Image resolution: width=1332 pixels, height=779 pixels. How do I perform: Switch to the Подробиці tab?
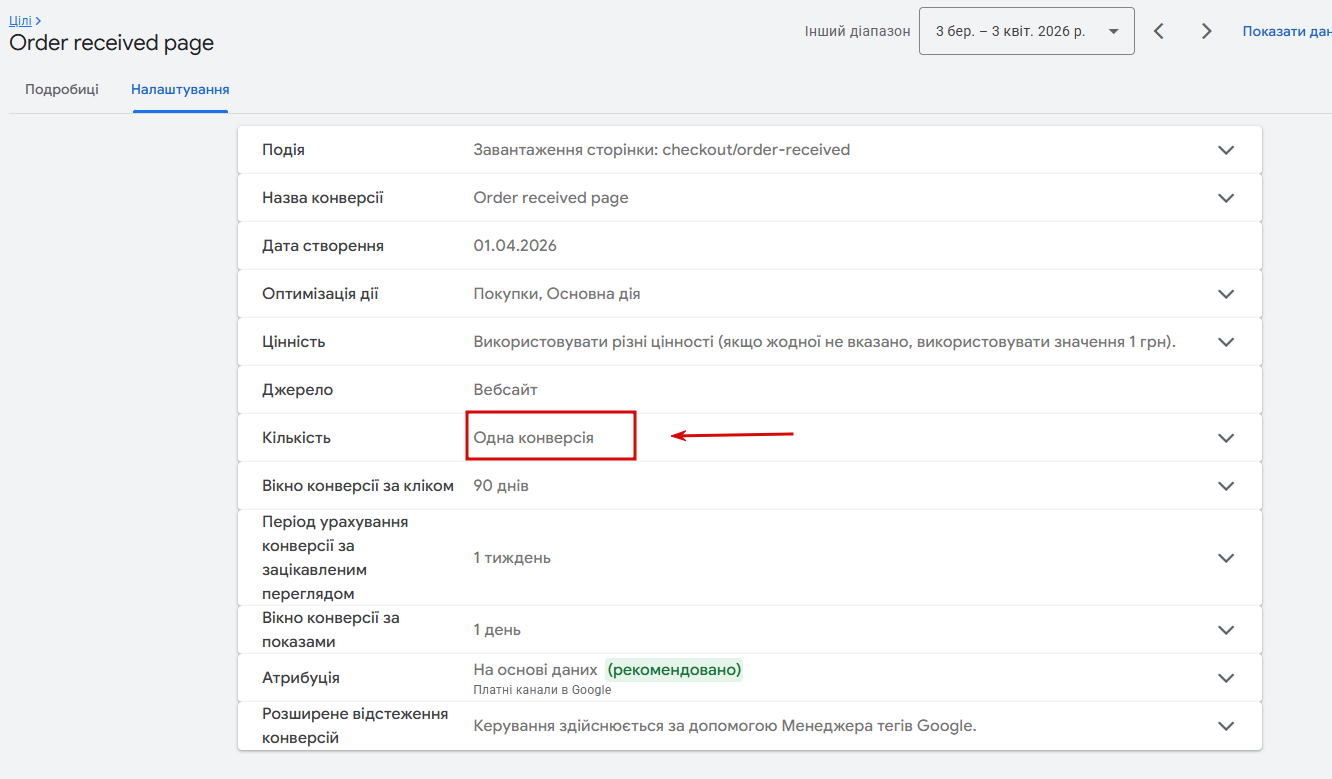pos(62,89)
